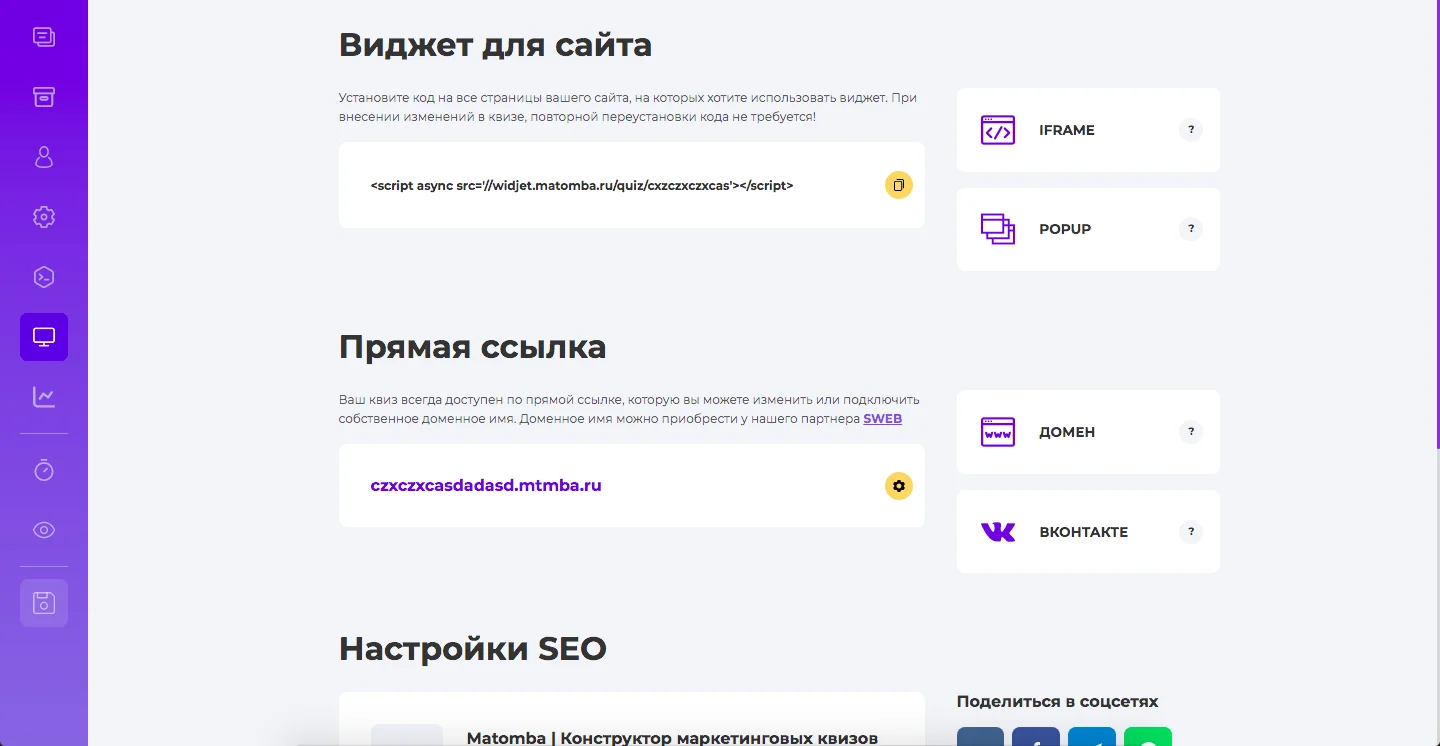This screenshot has width=1440, height=746.
Task: Click the IFRAME code window icon
Action: (998, 130)
